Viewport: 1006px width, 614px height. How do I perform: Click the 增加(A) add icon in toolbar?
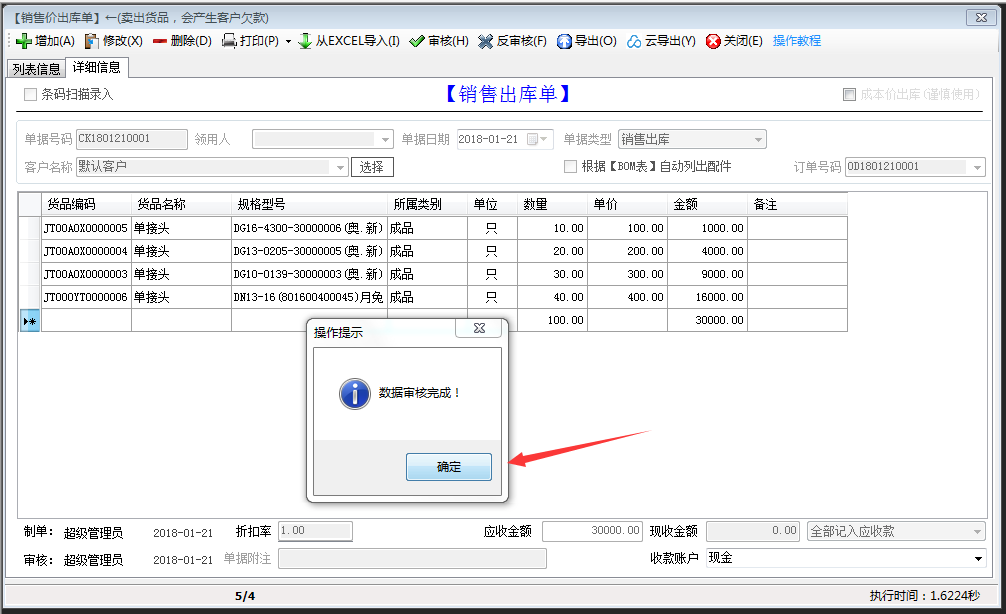(24, 41)
